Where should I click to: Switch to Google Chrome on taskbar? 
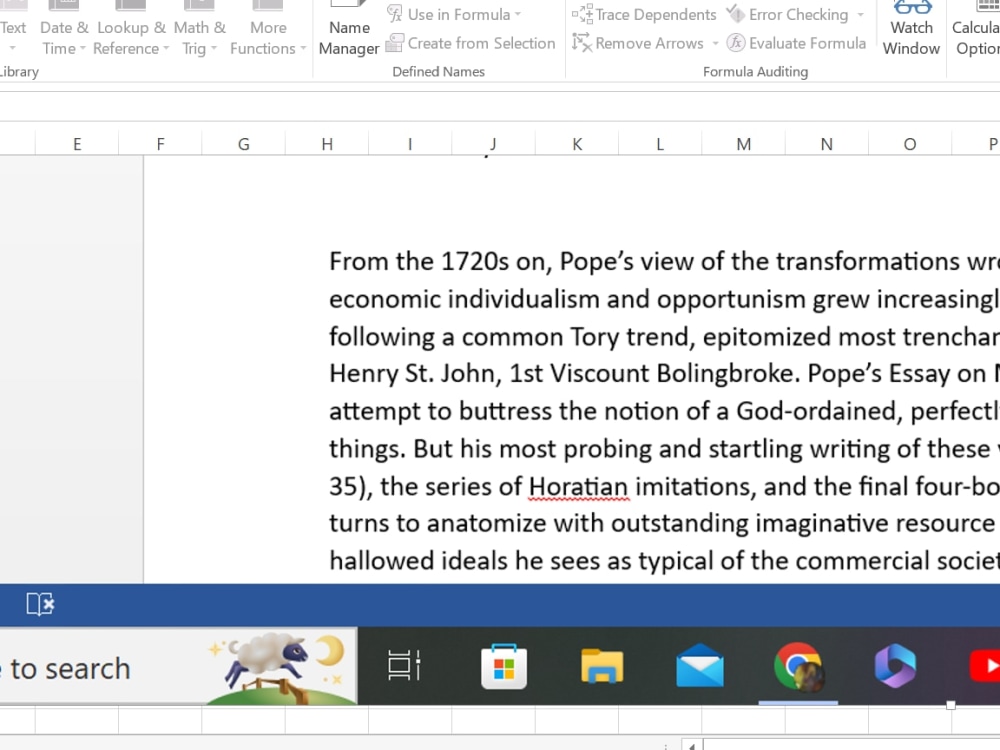tap(798, 666)
